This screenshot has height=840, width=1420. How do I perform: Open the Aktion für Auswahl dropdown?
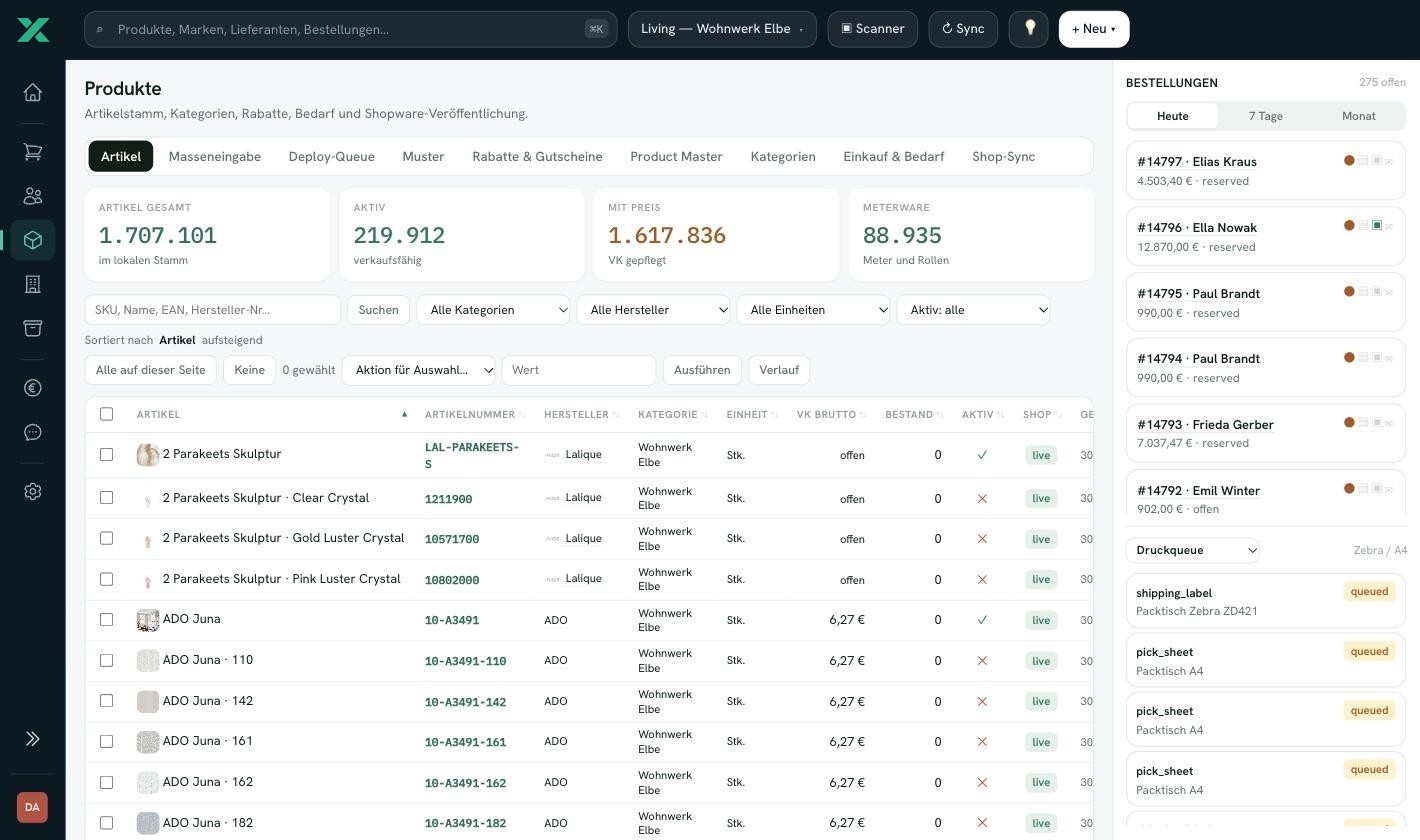(x=419, y=370)
